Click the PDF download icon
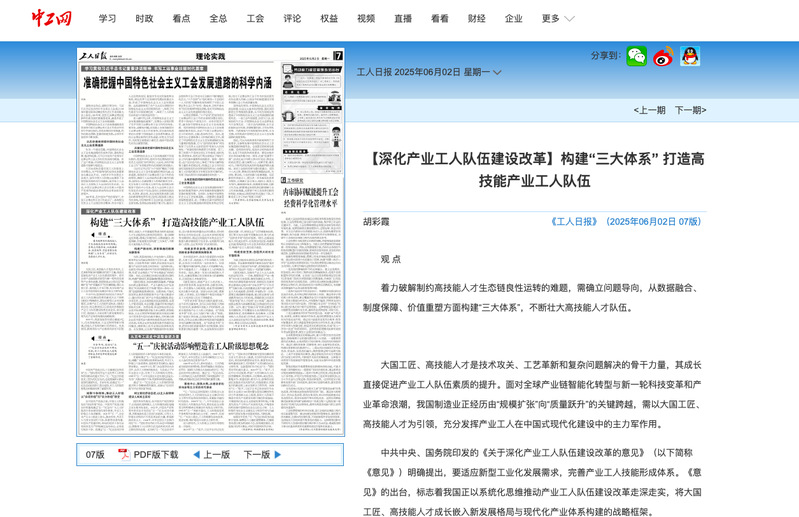 (124, 454)
